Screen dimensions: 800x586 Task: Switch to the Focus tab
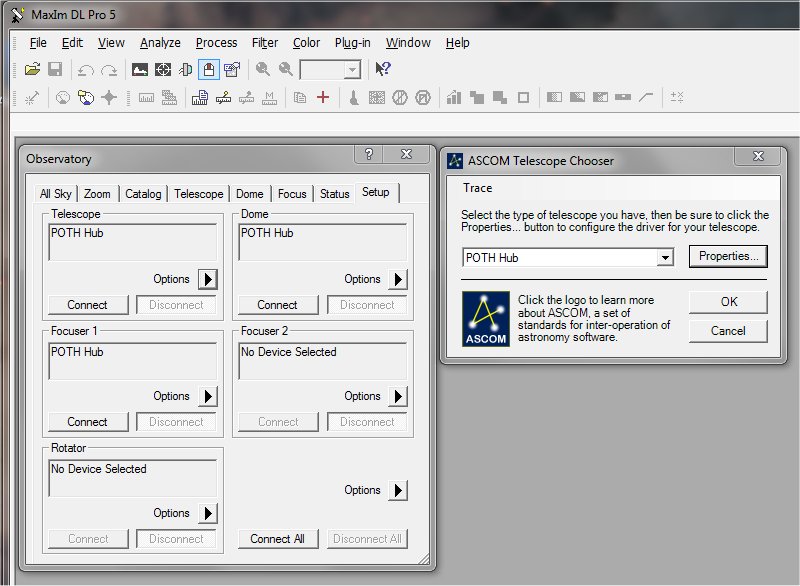[x=292, y=194]
